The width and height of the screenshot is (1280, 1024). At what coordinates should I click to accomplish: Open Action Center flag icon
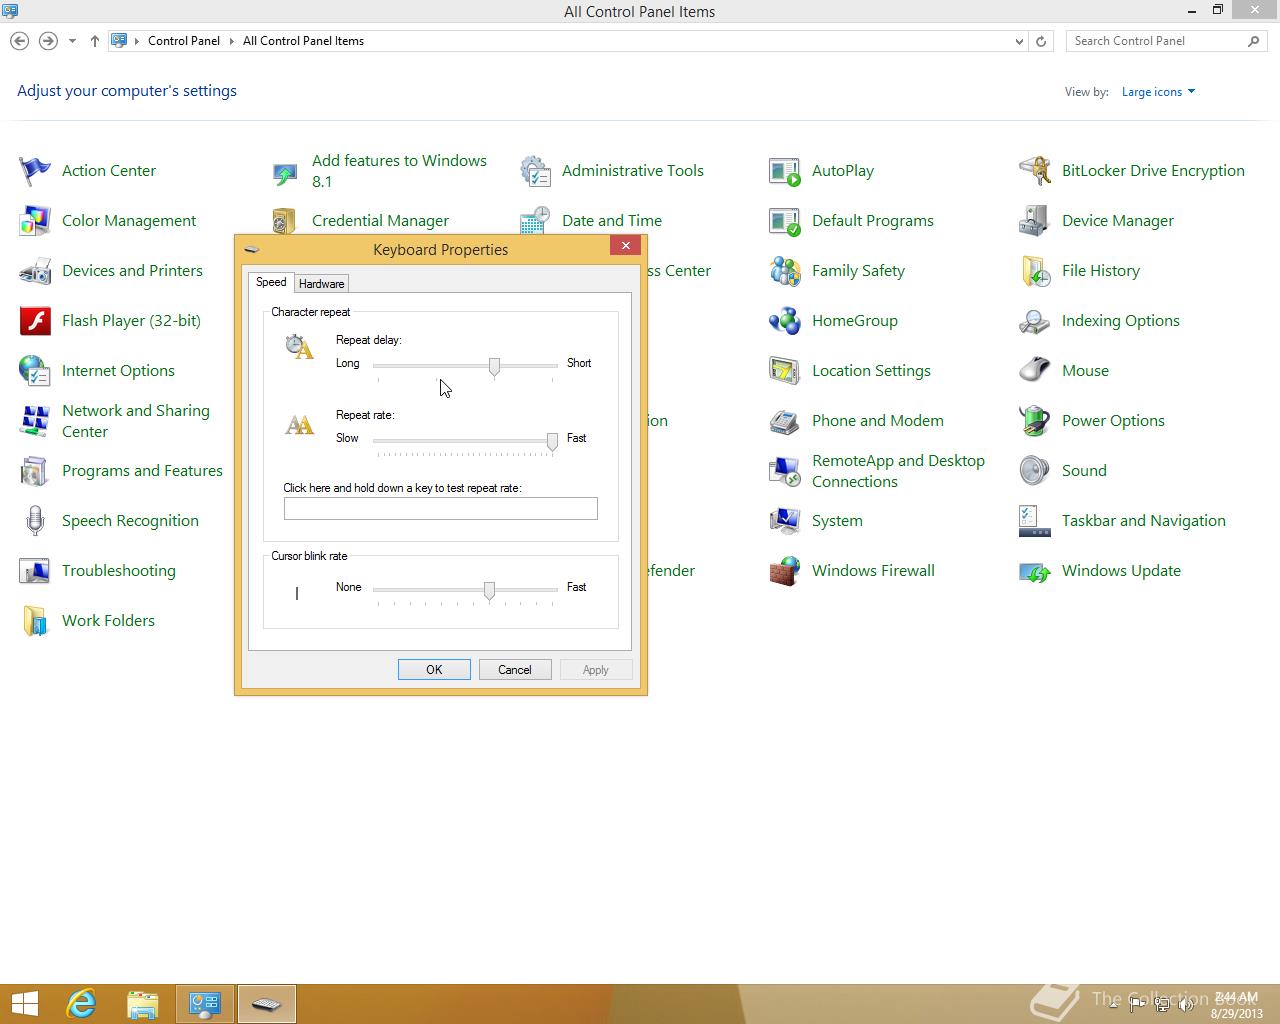(35, 171)
